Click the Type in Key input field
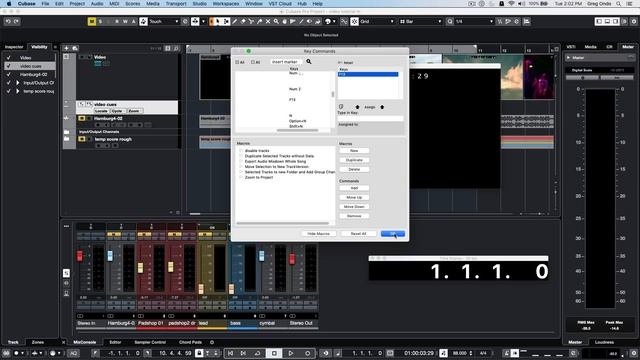Image resolution: width=640 pixels, height=360 pixels. [370, 118]
